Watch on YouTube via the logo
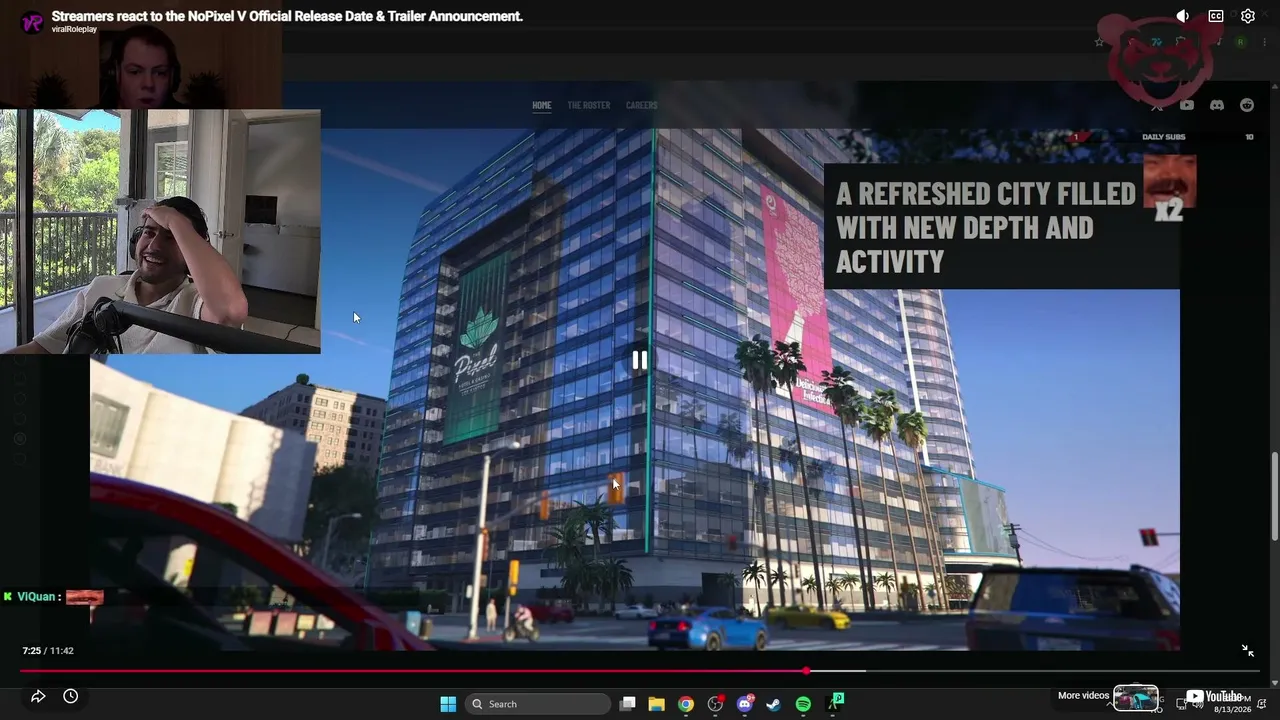1280x720 pixels. click(1214, 697)
